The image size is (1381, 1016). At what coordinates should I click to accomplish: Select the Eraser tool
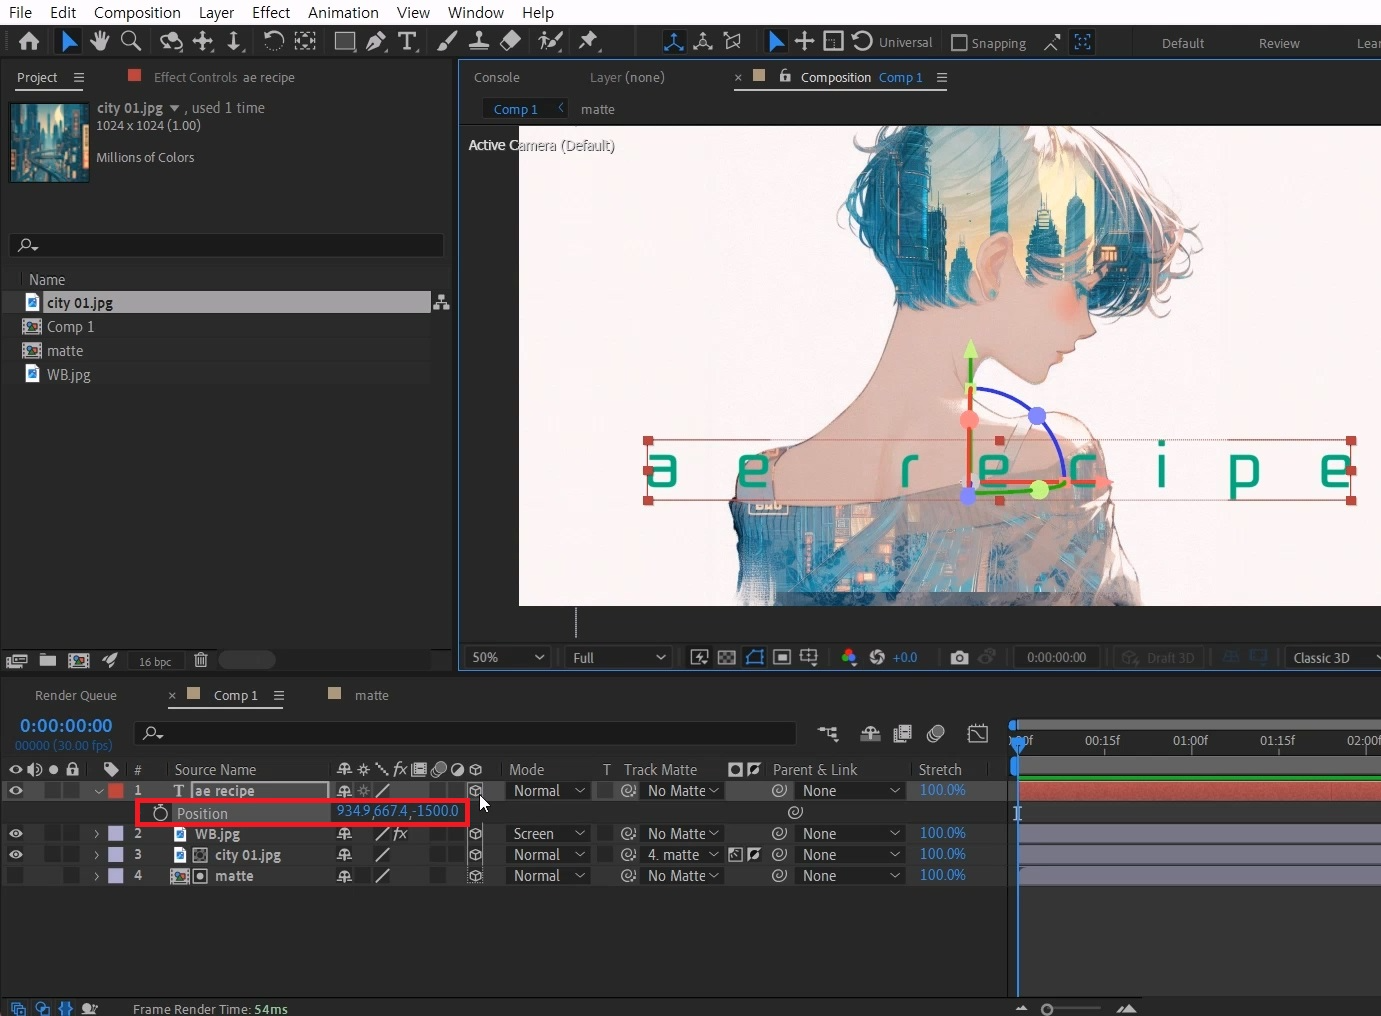click(510, 41)
